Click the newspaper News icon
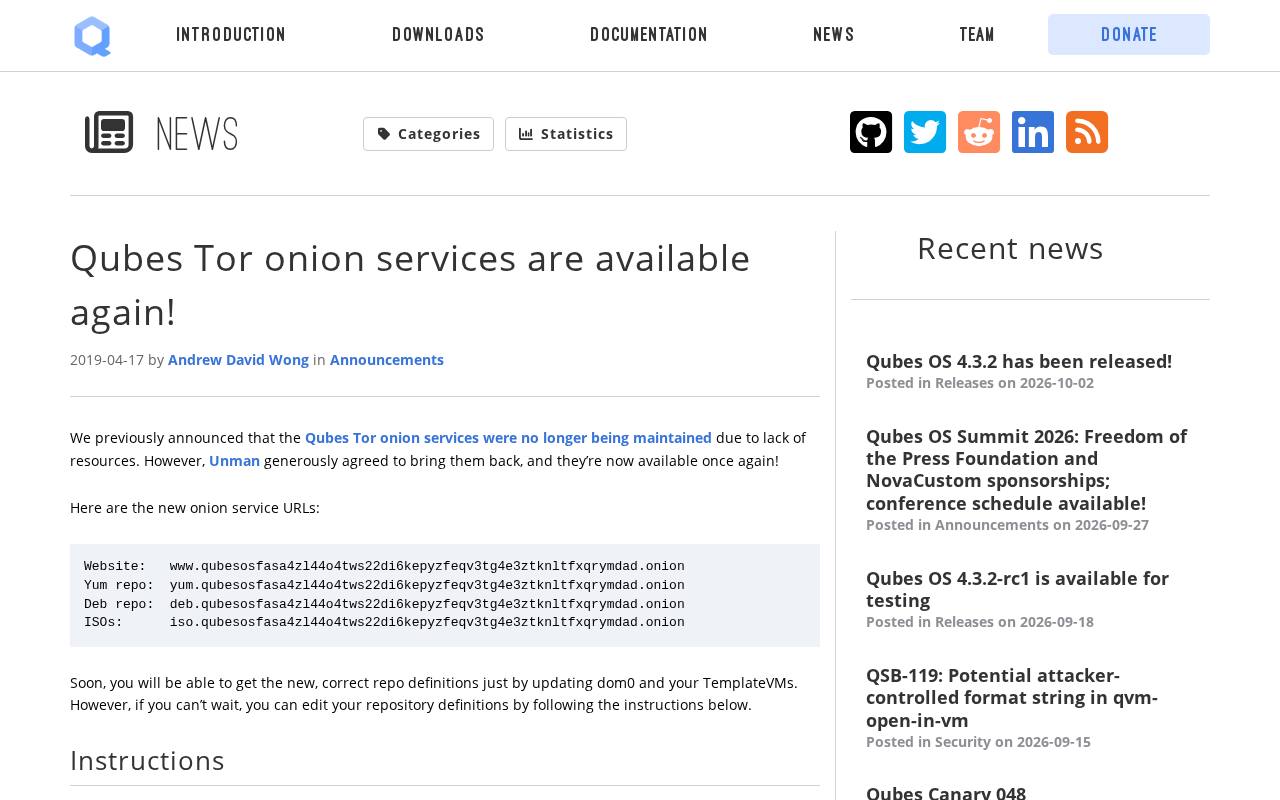 click(x=109, y=132)
